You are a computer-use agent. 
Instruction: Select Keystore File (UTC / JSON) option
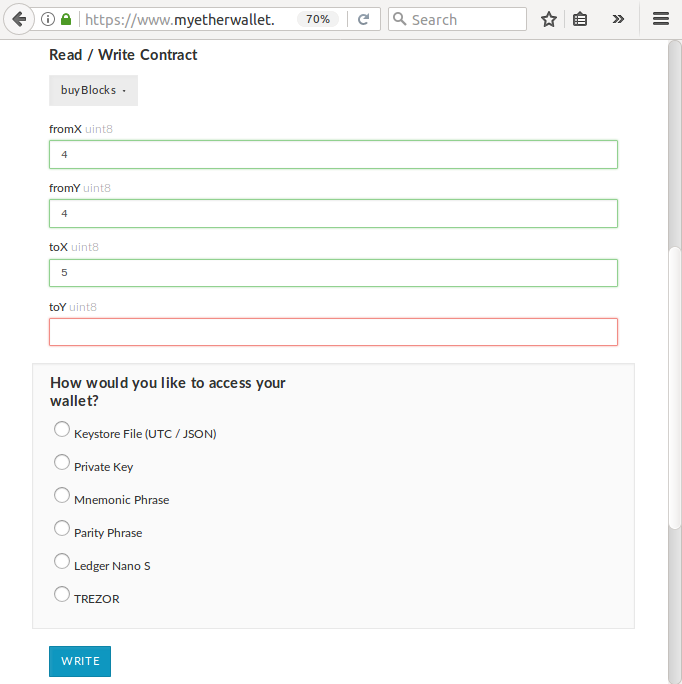pyautogui.click(x=62, y=430)
